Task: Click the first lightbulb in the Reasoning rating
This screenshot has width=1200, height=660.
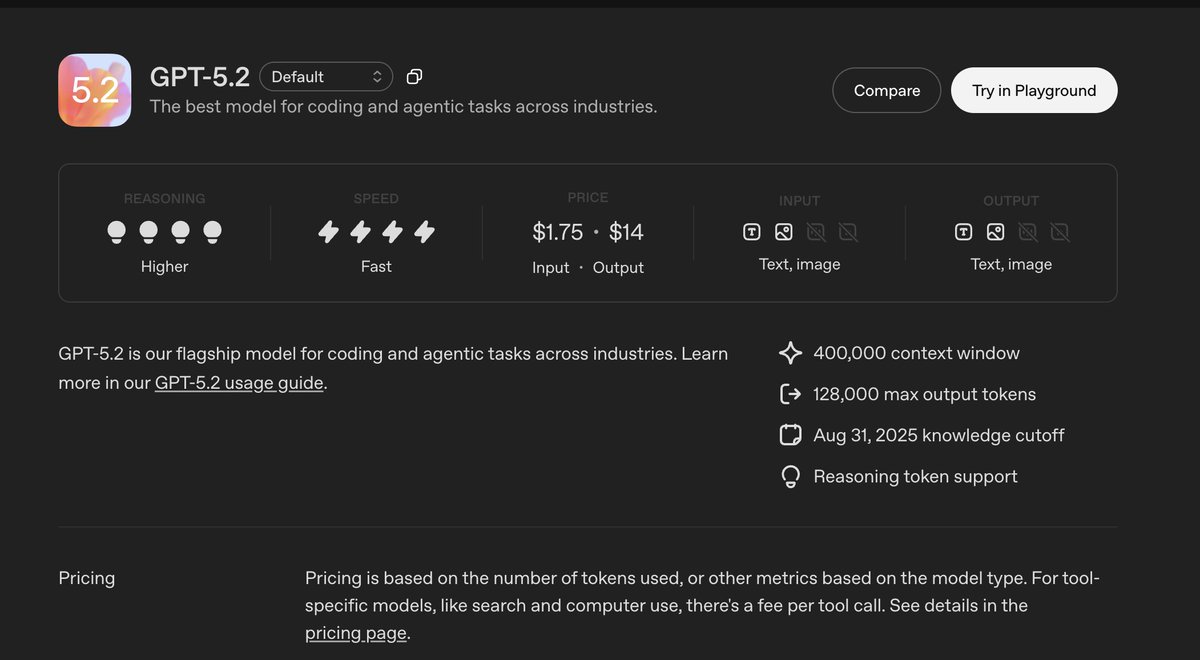Action: pos(117,232)
